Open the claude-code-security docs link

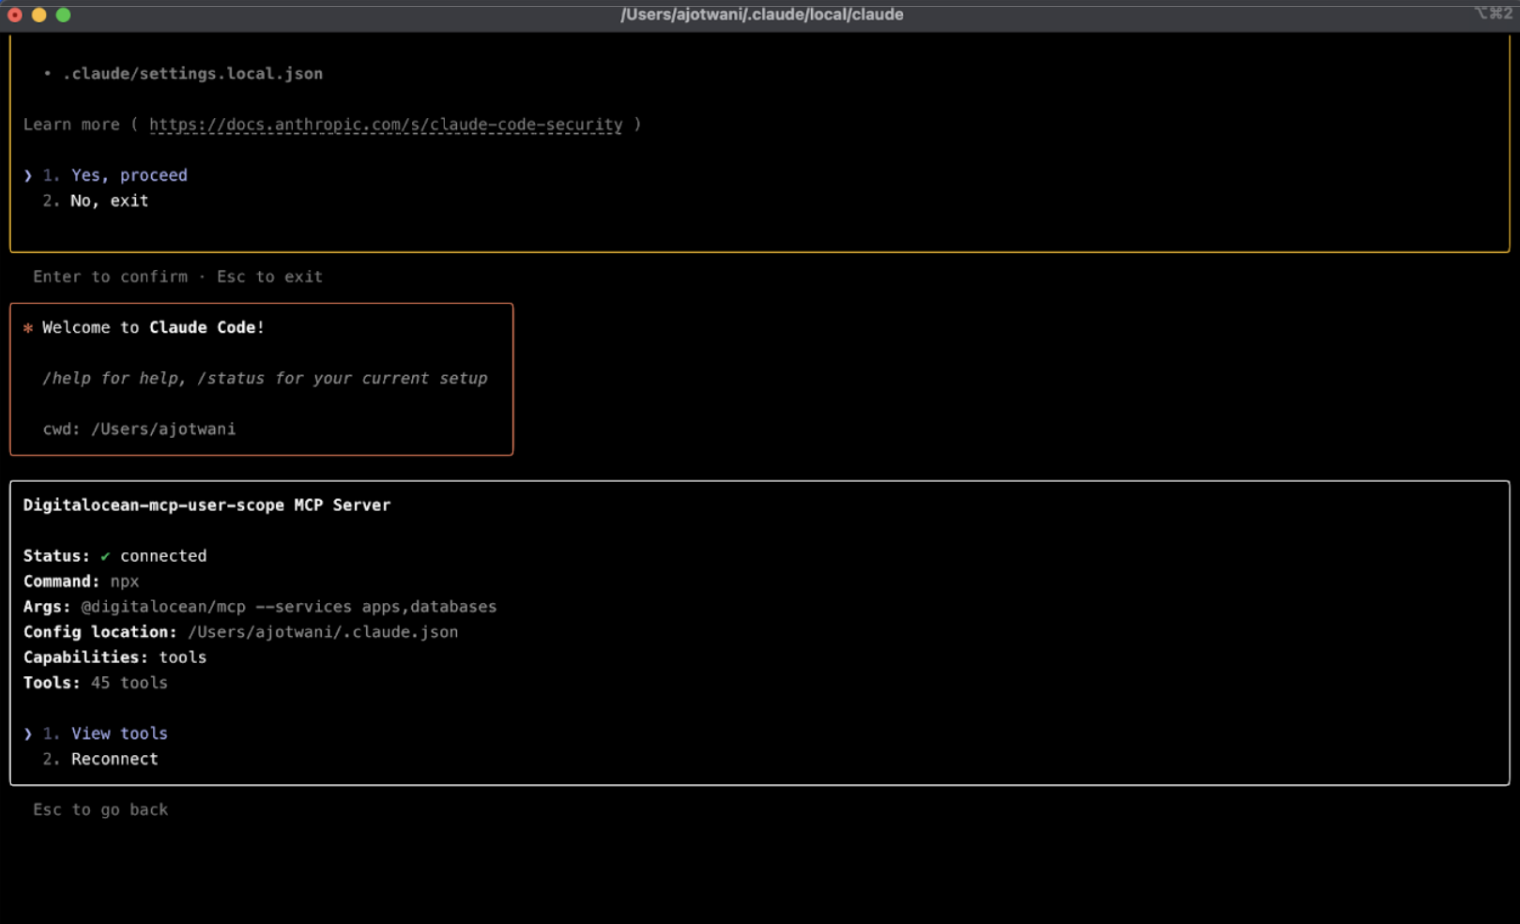[385, 125]
